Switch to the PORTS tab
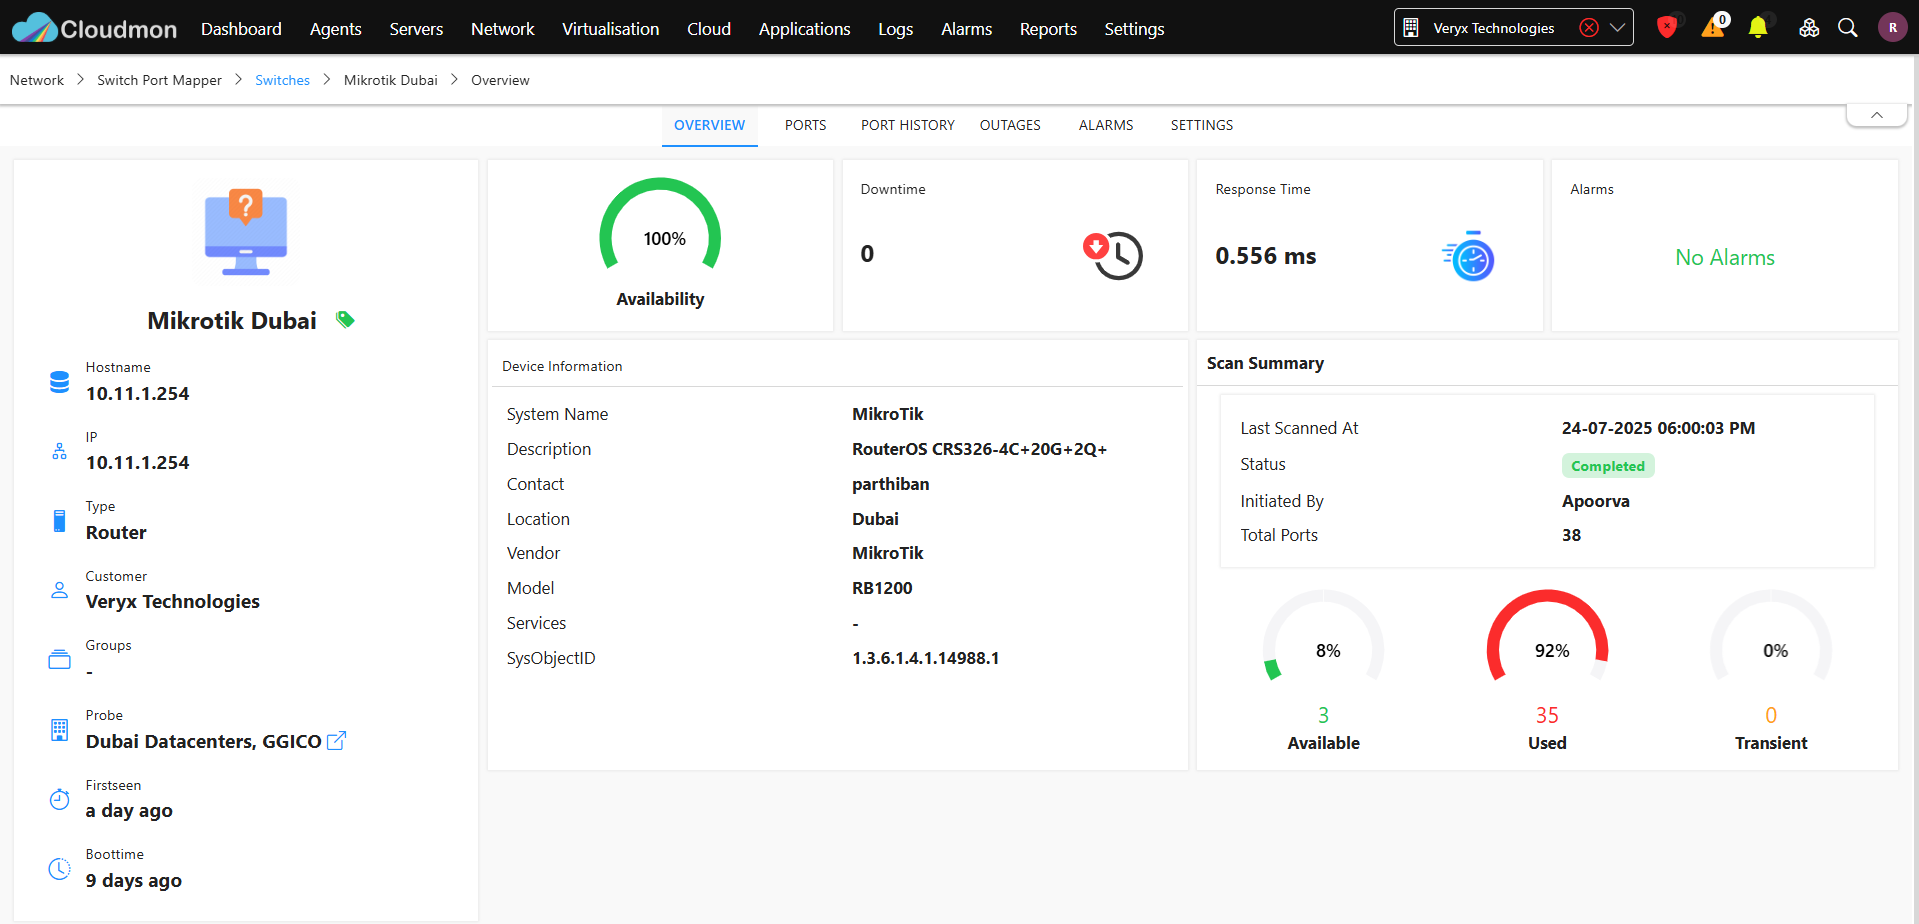1919x924 pixels. (806, 125)
